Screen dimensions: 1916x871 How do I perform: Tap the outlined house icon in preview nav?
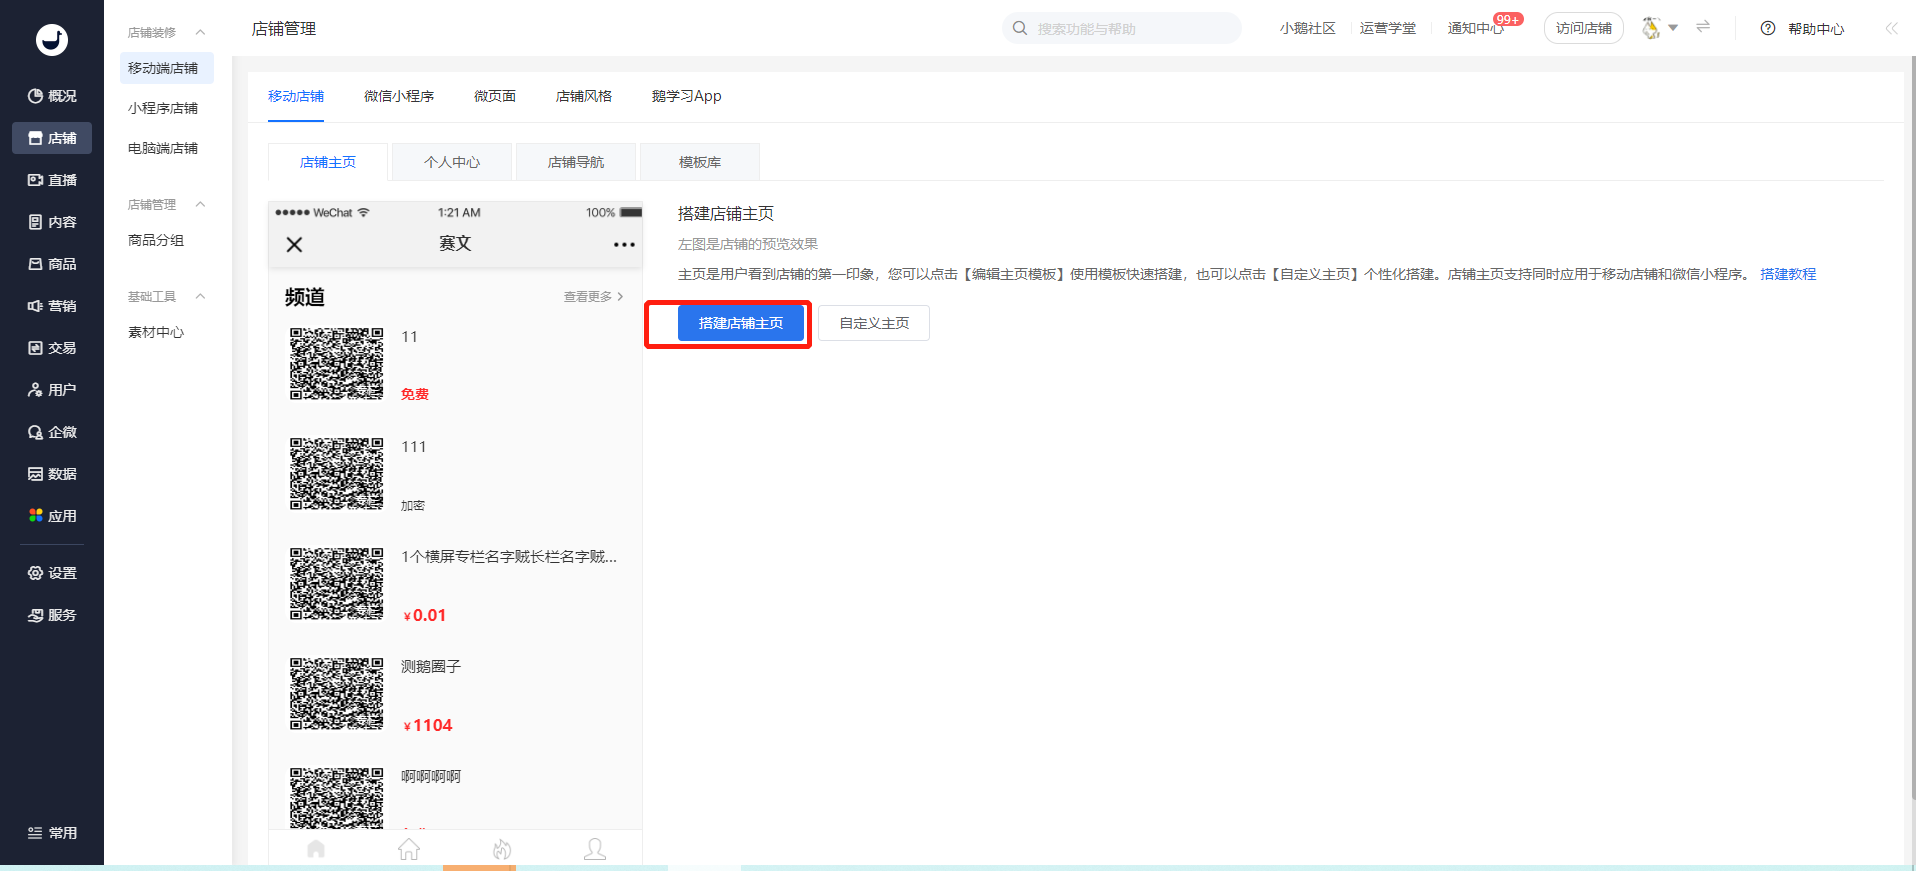(x=409, y=849)
